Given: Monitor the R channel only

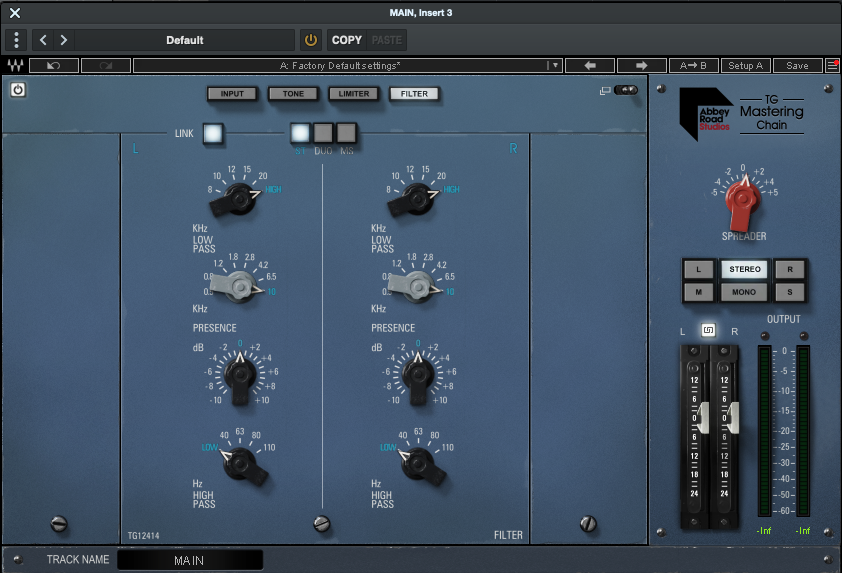Looking at the screenshot, I should click(x=790, y=270).
